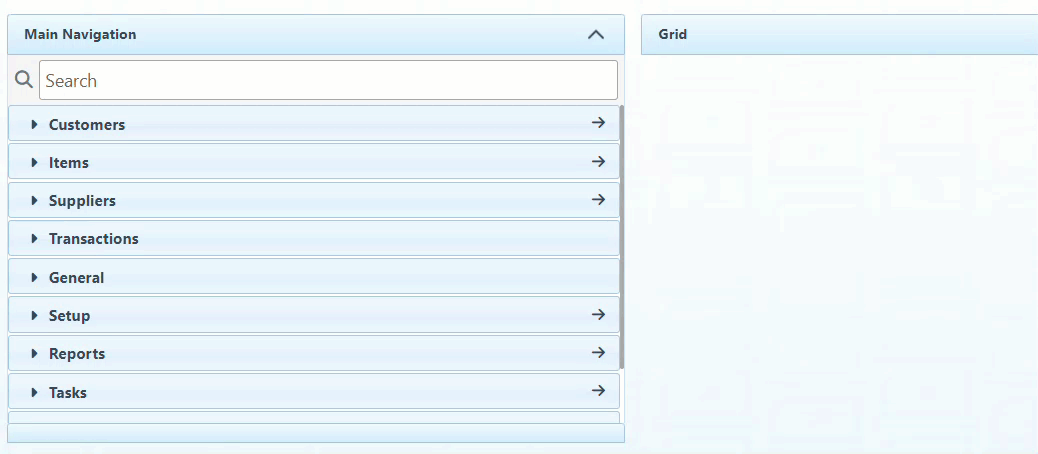Viewport: 1038px width, 454px height.
Task: Select the Reports label in navigation
Action: [x=76, y=354]
